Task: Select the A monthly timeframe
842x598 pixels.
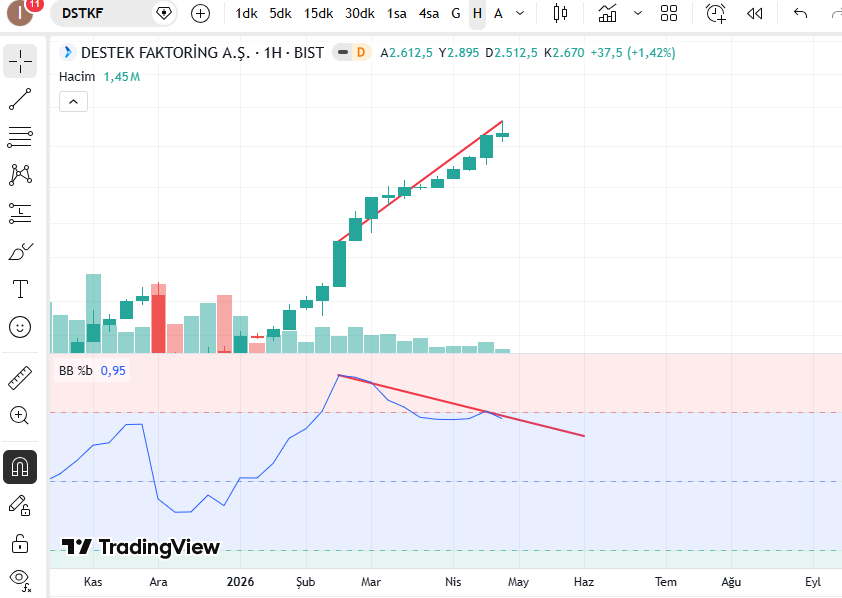Action: (498, 13)
